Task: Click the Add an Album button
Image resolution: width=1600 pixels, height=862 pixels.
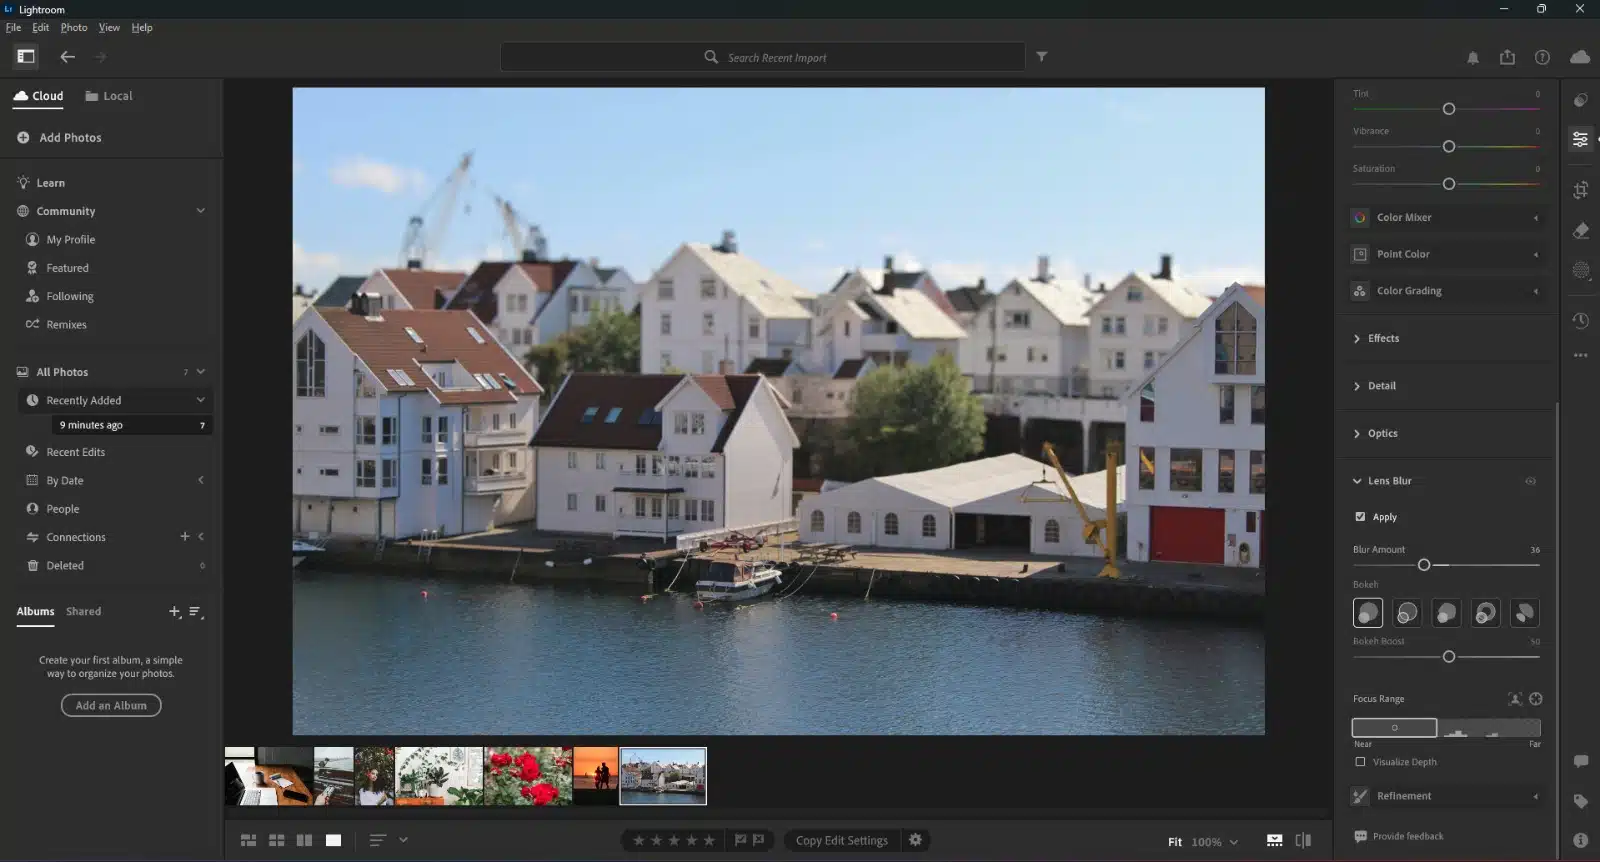Action: click(111, 706)
